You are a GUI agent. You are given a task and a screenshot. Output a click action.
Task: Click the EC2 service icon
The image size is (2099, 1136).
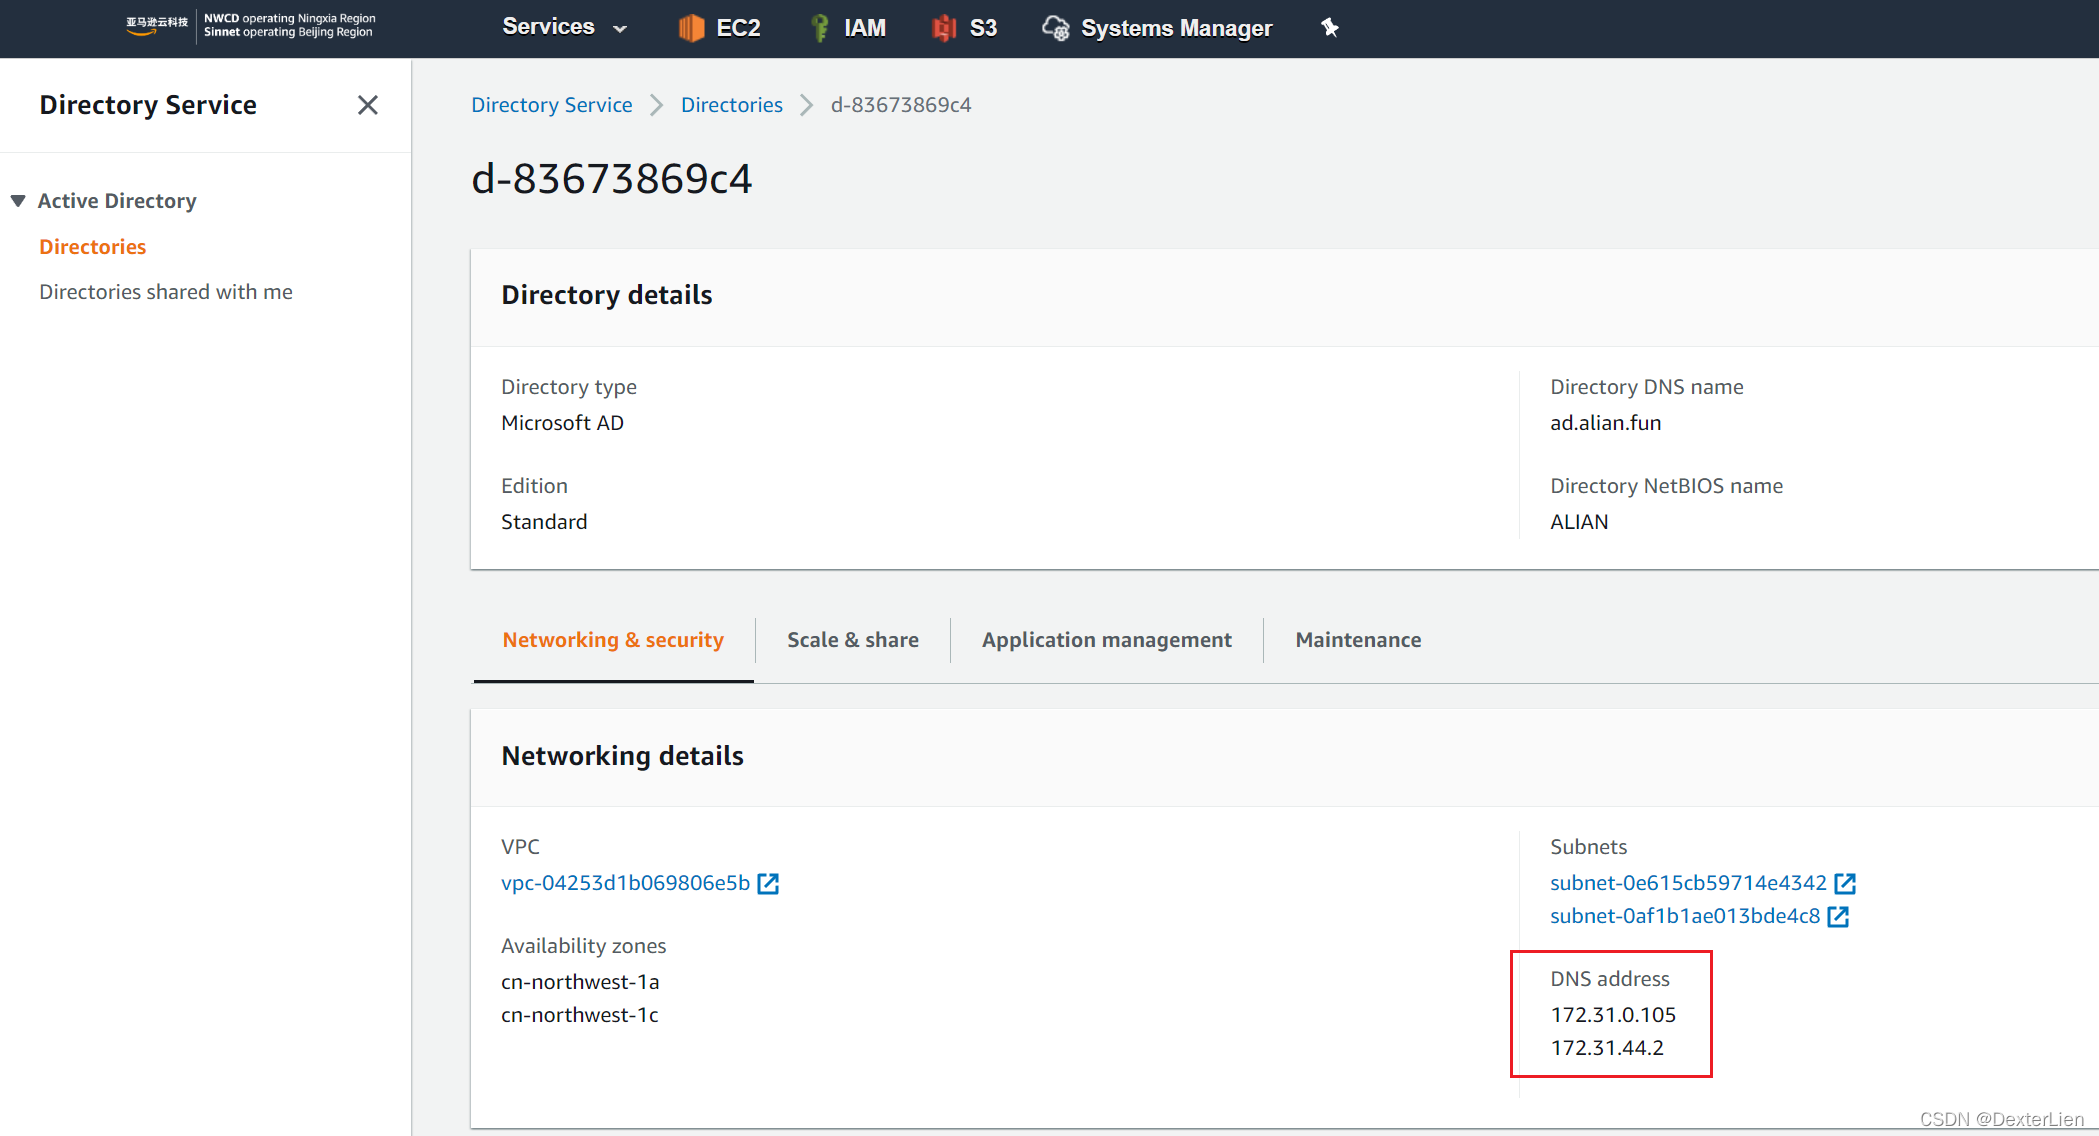(690, 28)
